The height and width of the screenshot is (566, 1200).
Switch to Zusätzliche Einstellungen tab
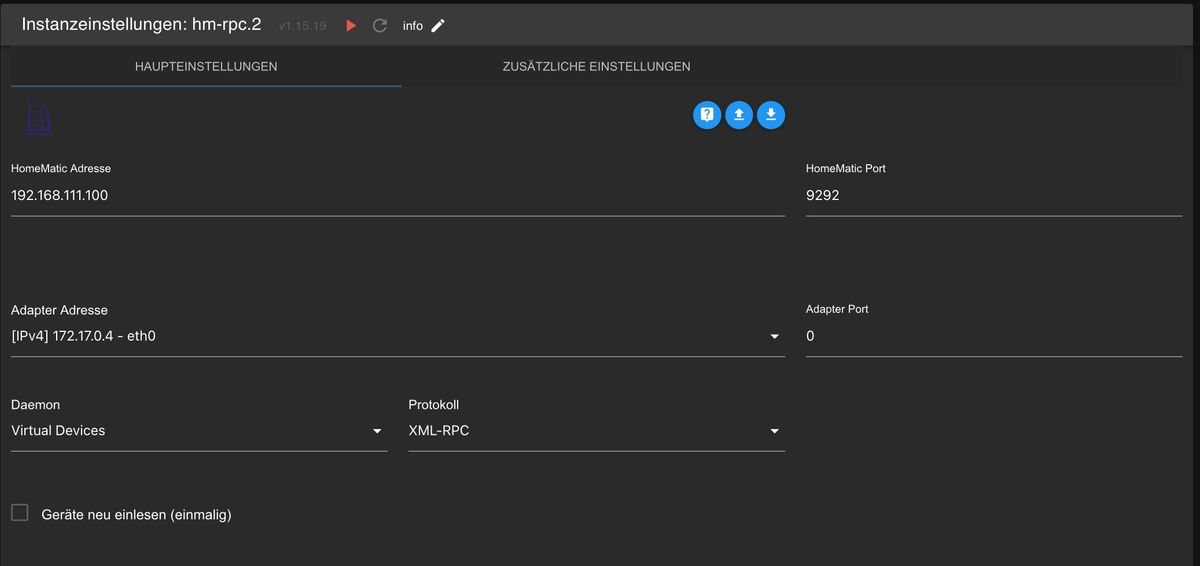point(596,67)
